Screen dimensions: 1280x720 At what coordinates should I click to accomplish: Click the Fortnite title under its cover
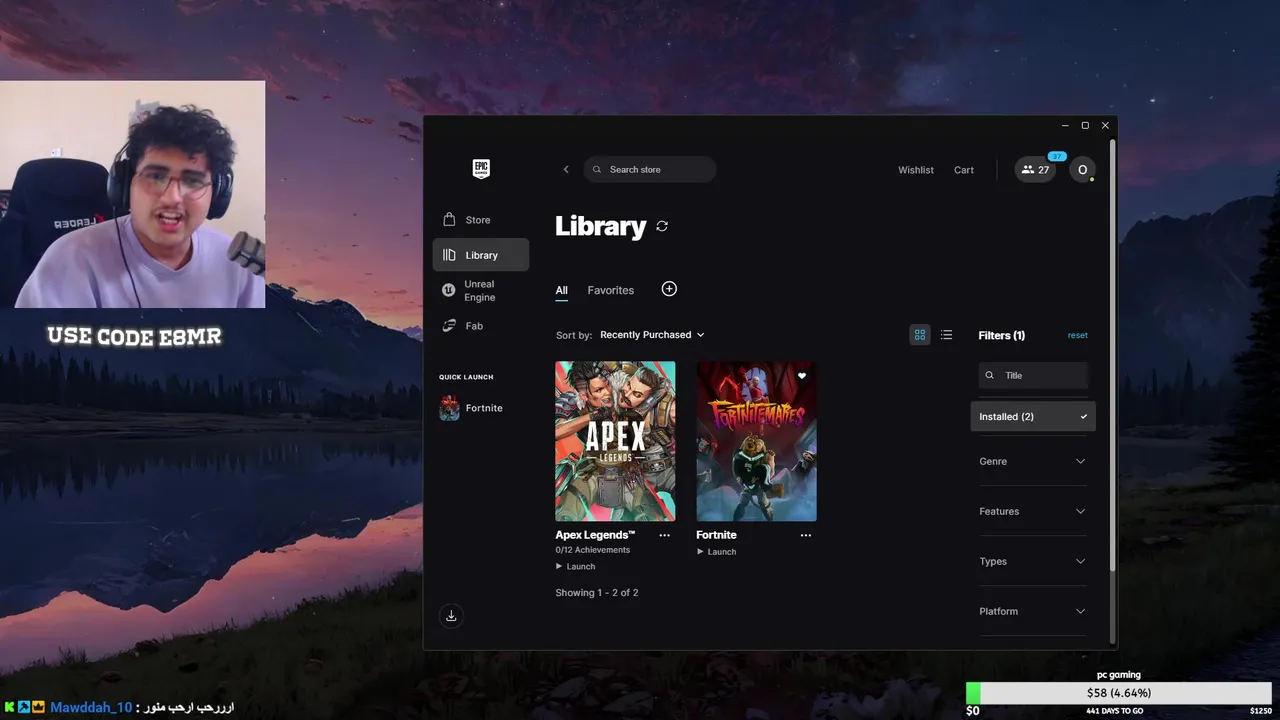(716, 535)
